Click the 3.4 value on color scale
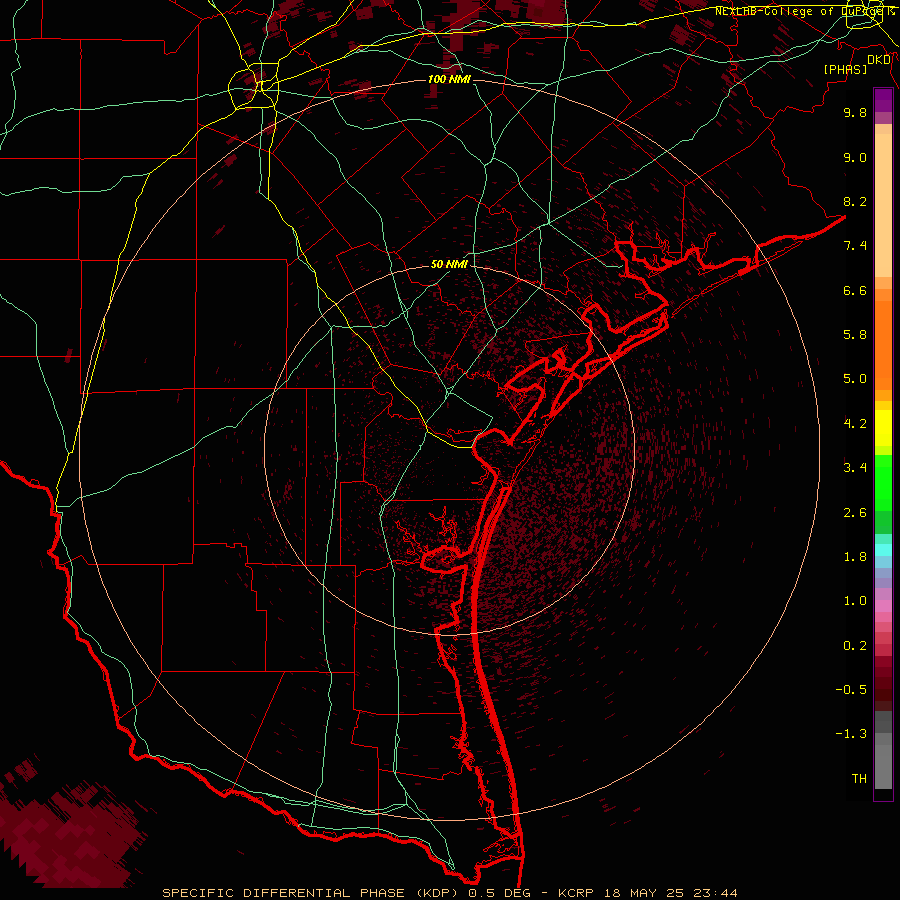 tap(855, 468)
